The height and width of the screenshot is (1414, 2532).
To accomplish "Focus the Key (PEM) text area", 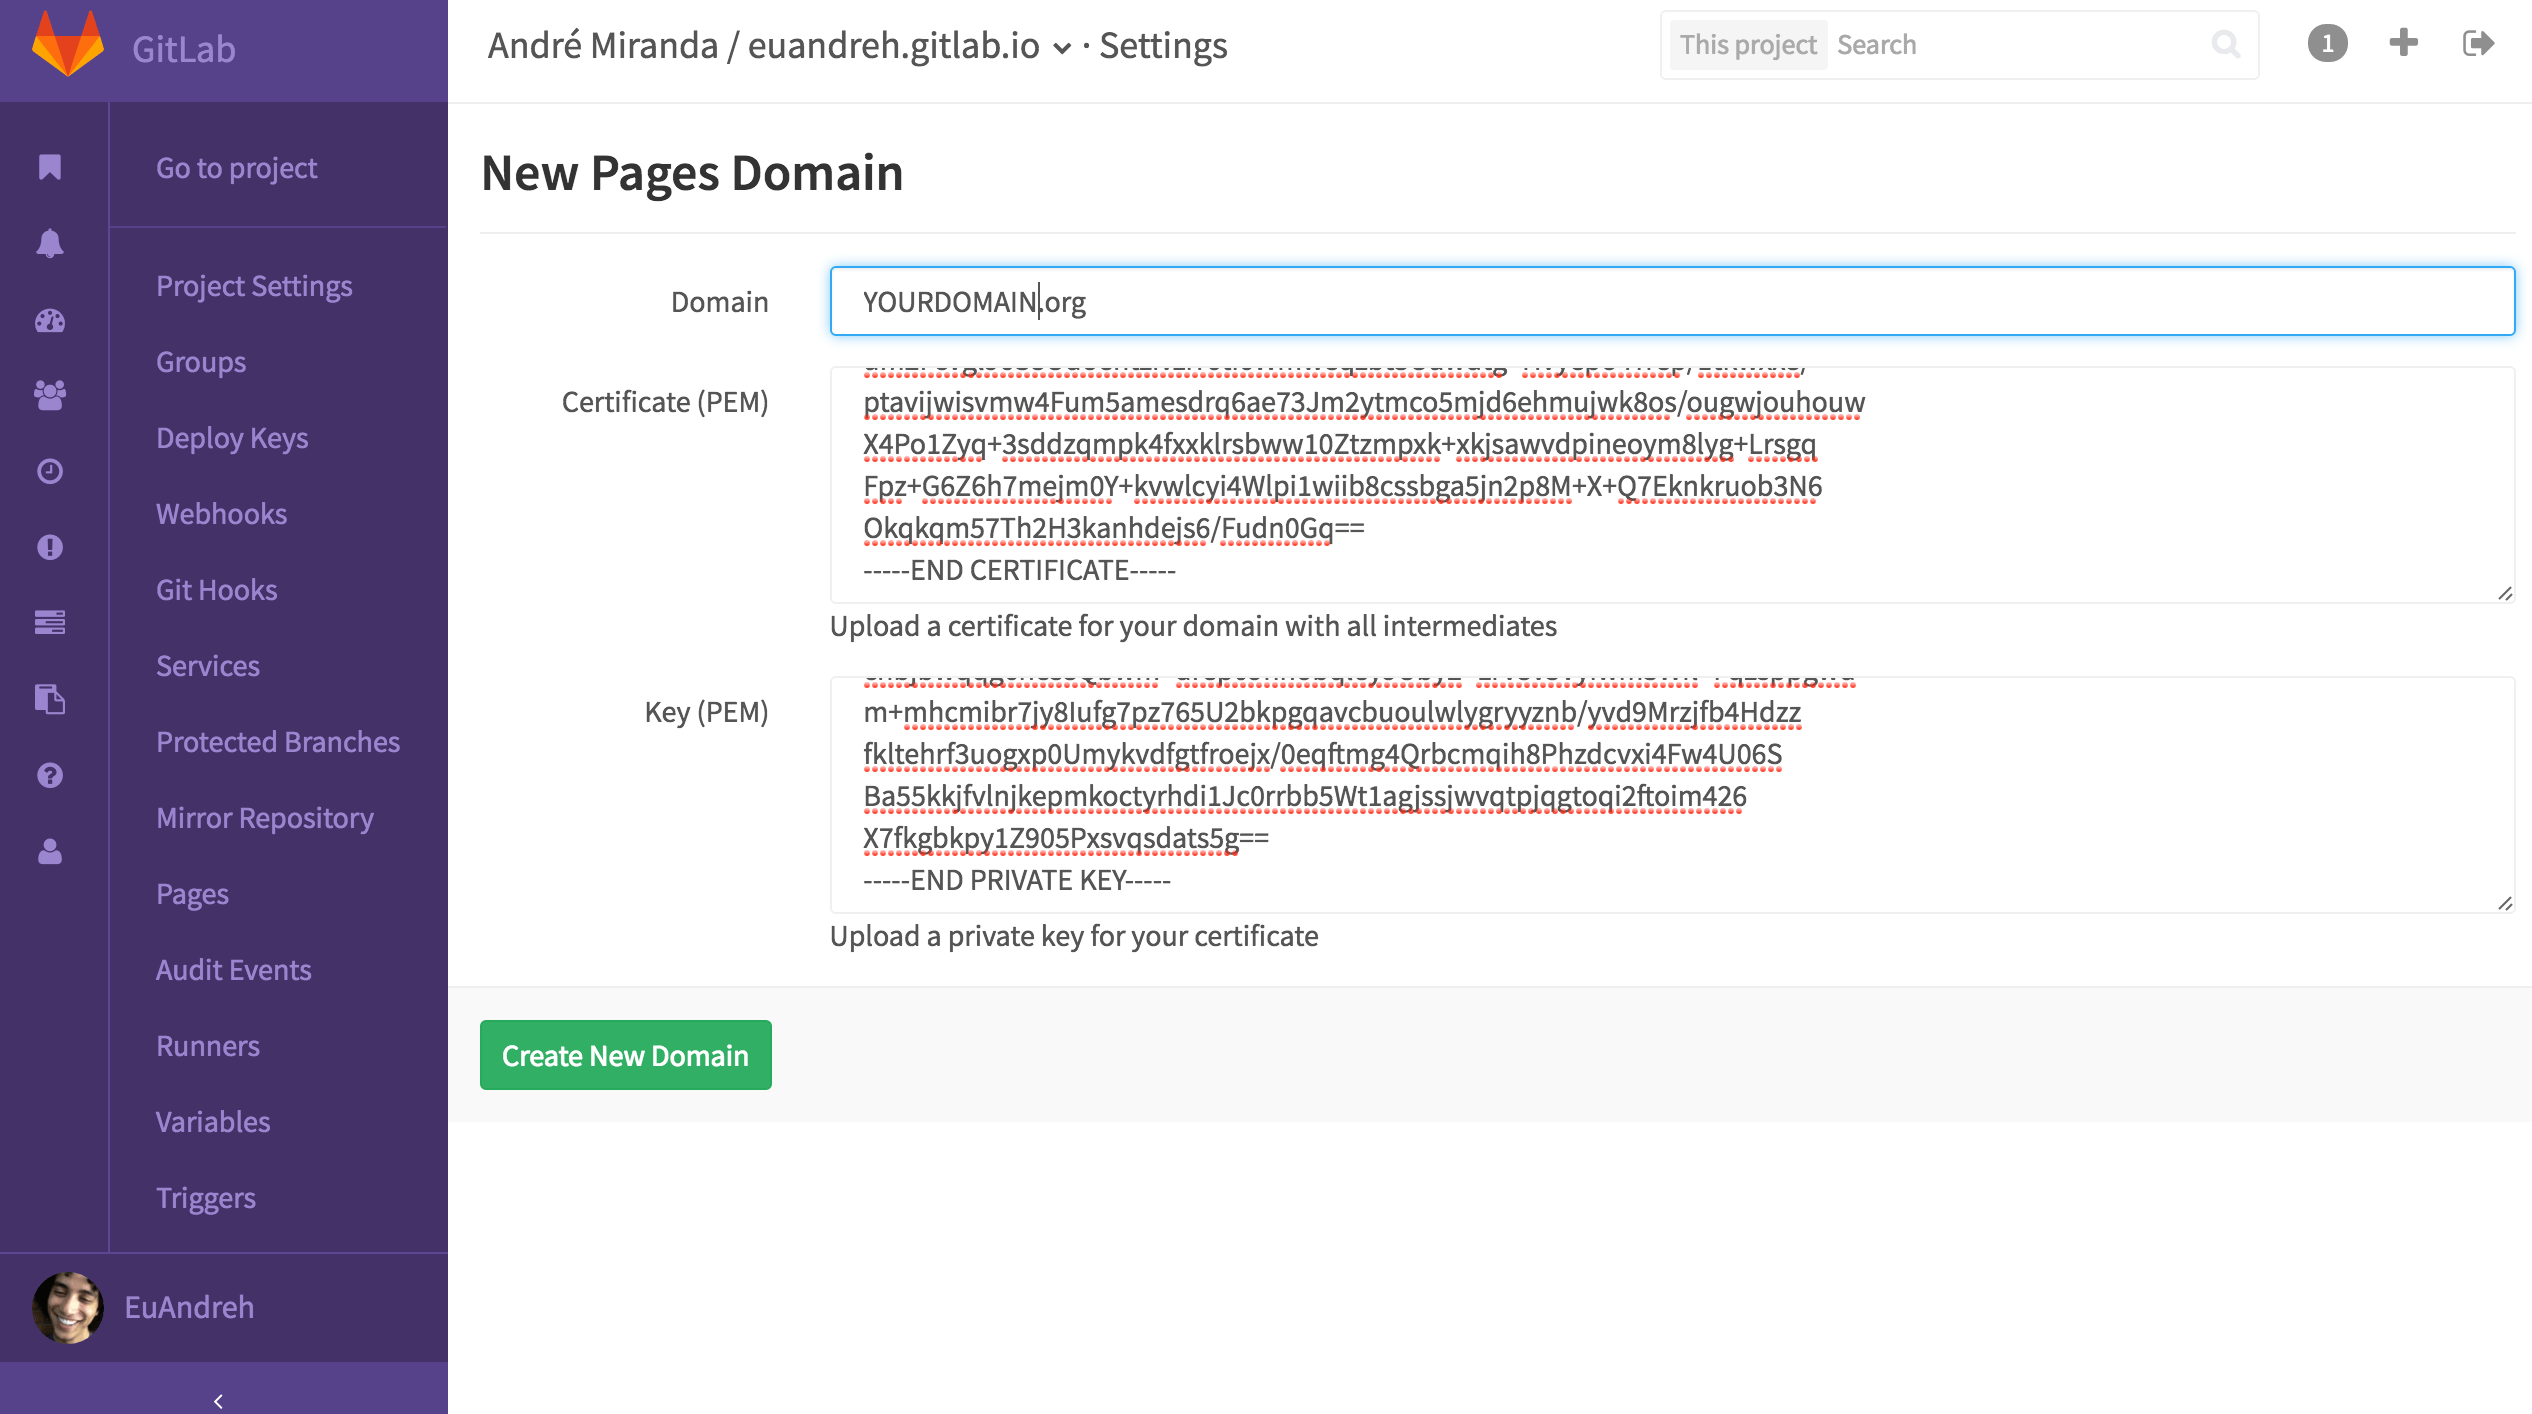I will pyautogui.click(x=1672, y=795).
